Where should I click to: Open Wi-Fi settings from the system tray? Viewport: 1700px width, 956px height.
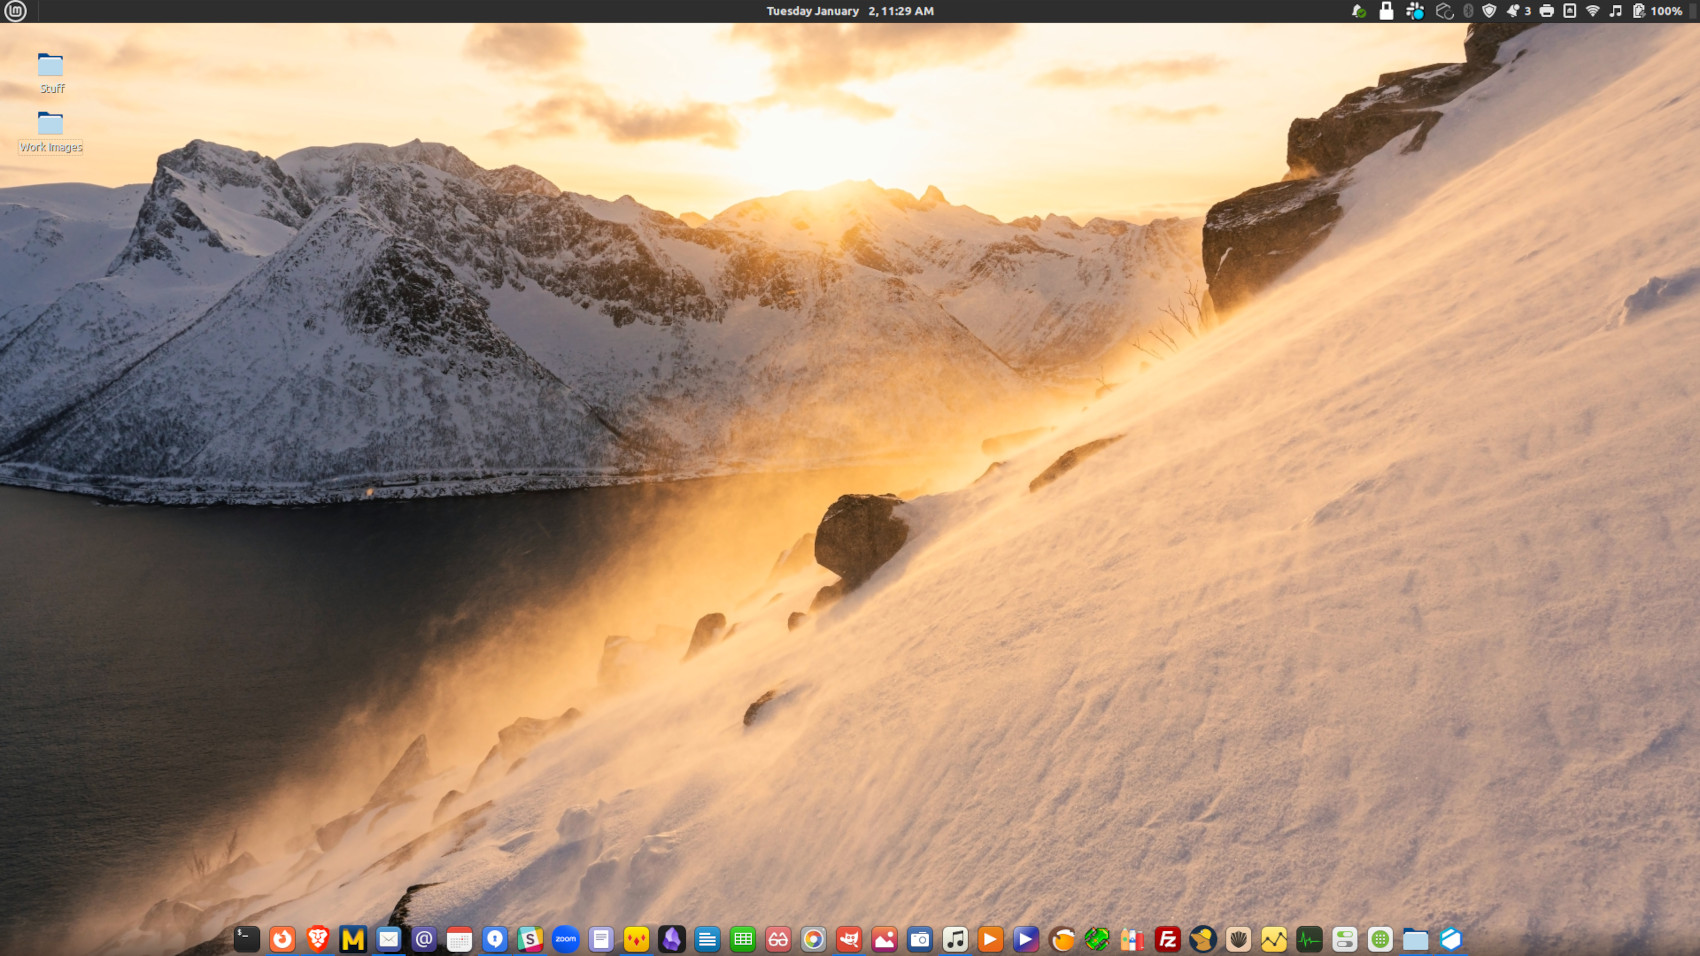(x=1592, y=11)
